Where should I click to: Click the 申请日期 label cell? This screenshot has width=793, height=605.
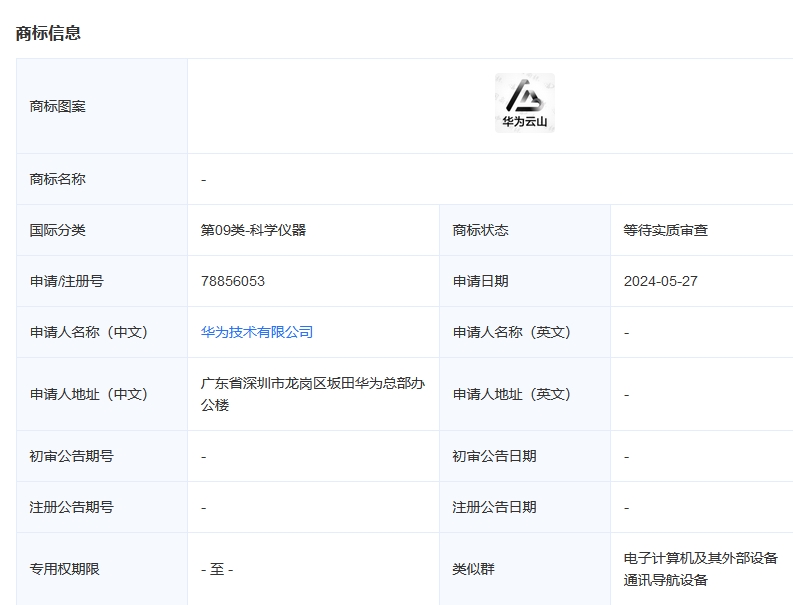(x=480, y=281)
